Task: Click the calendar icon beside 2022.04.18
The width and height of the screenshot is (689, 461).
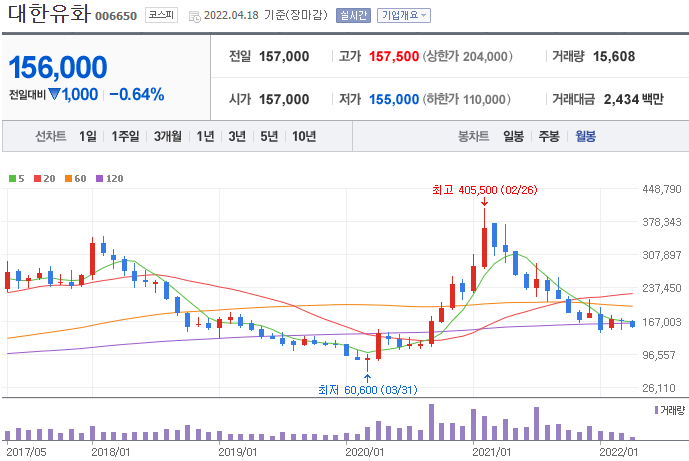Action: (194, 16)
